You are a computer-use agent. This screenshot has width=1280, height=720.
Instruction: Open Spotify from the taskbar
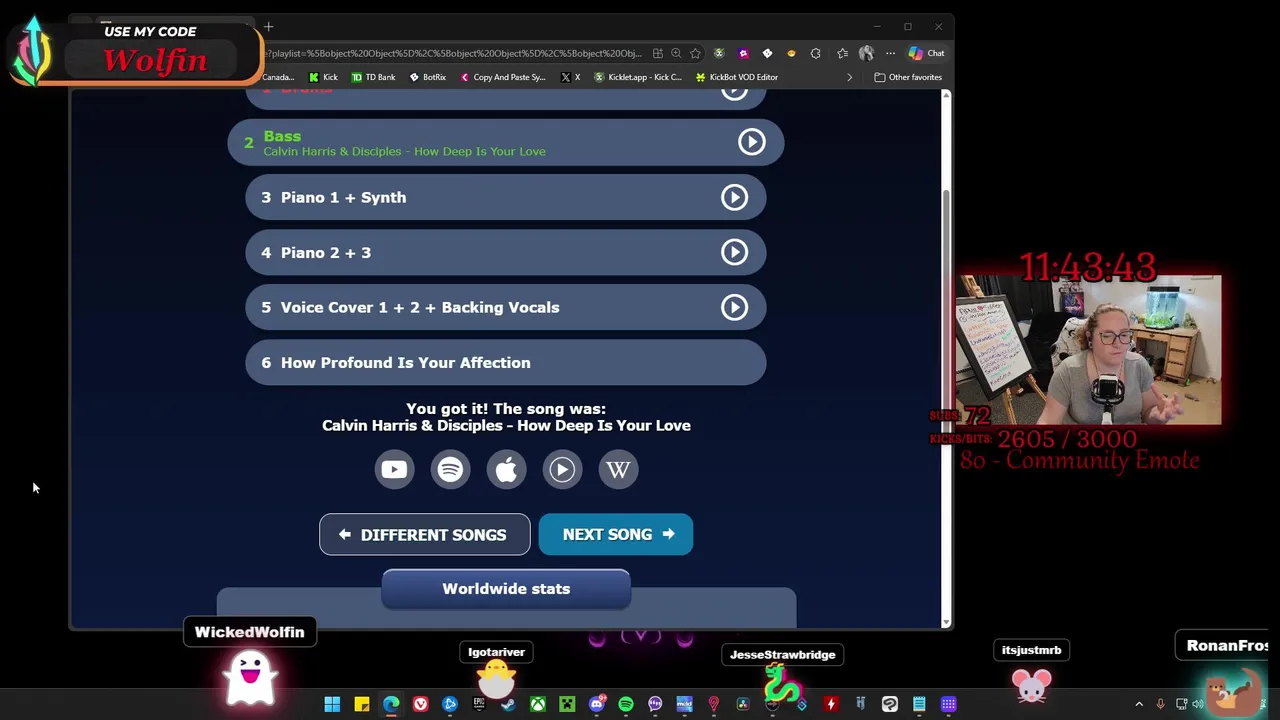coord(626,704)
